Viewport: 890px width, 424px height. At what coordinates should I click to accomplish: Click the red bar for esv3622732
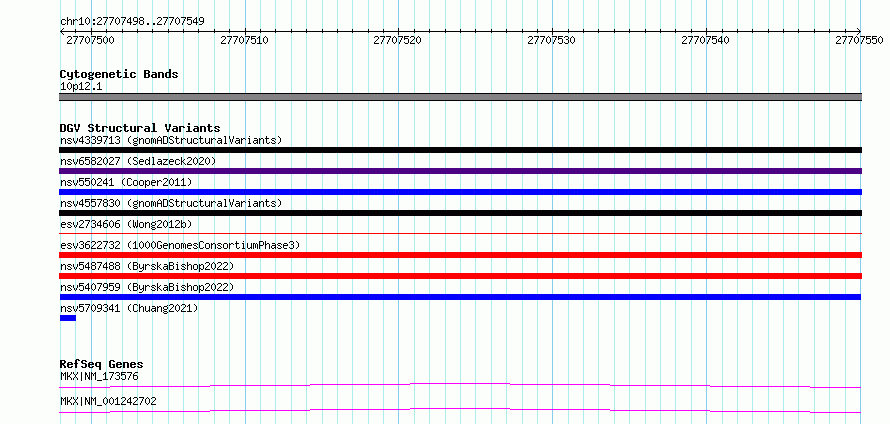point(460,255)
